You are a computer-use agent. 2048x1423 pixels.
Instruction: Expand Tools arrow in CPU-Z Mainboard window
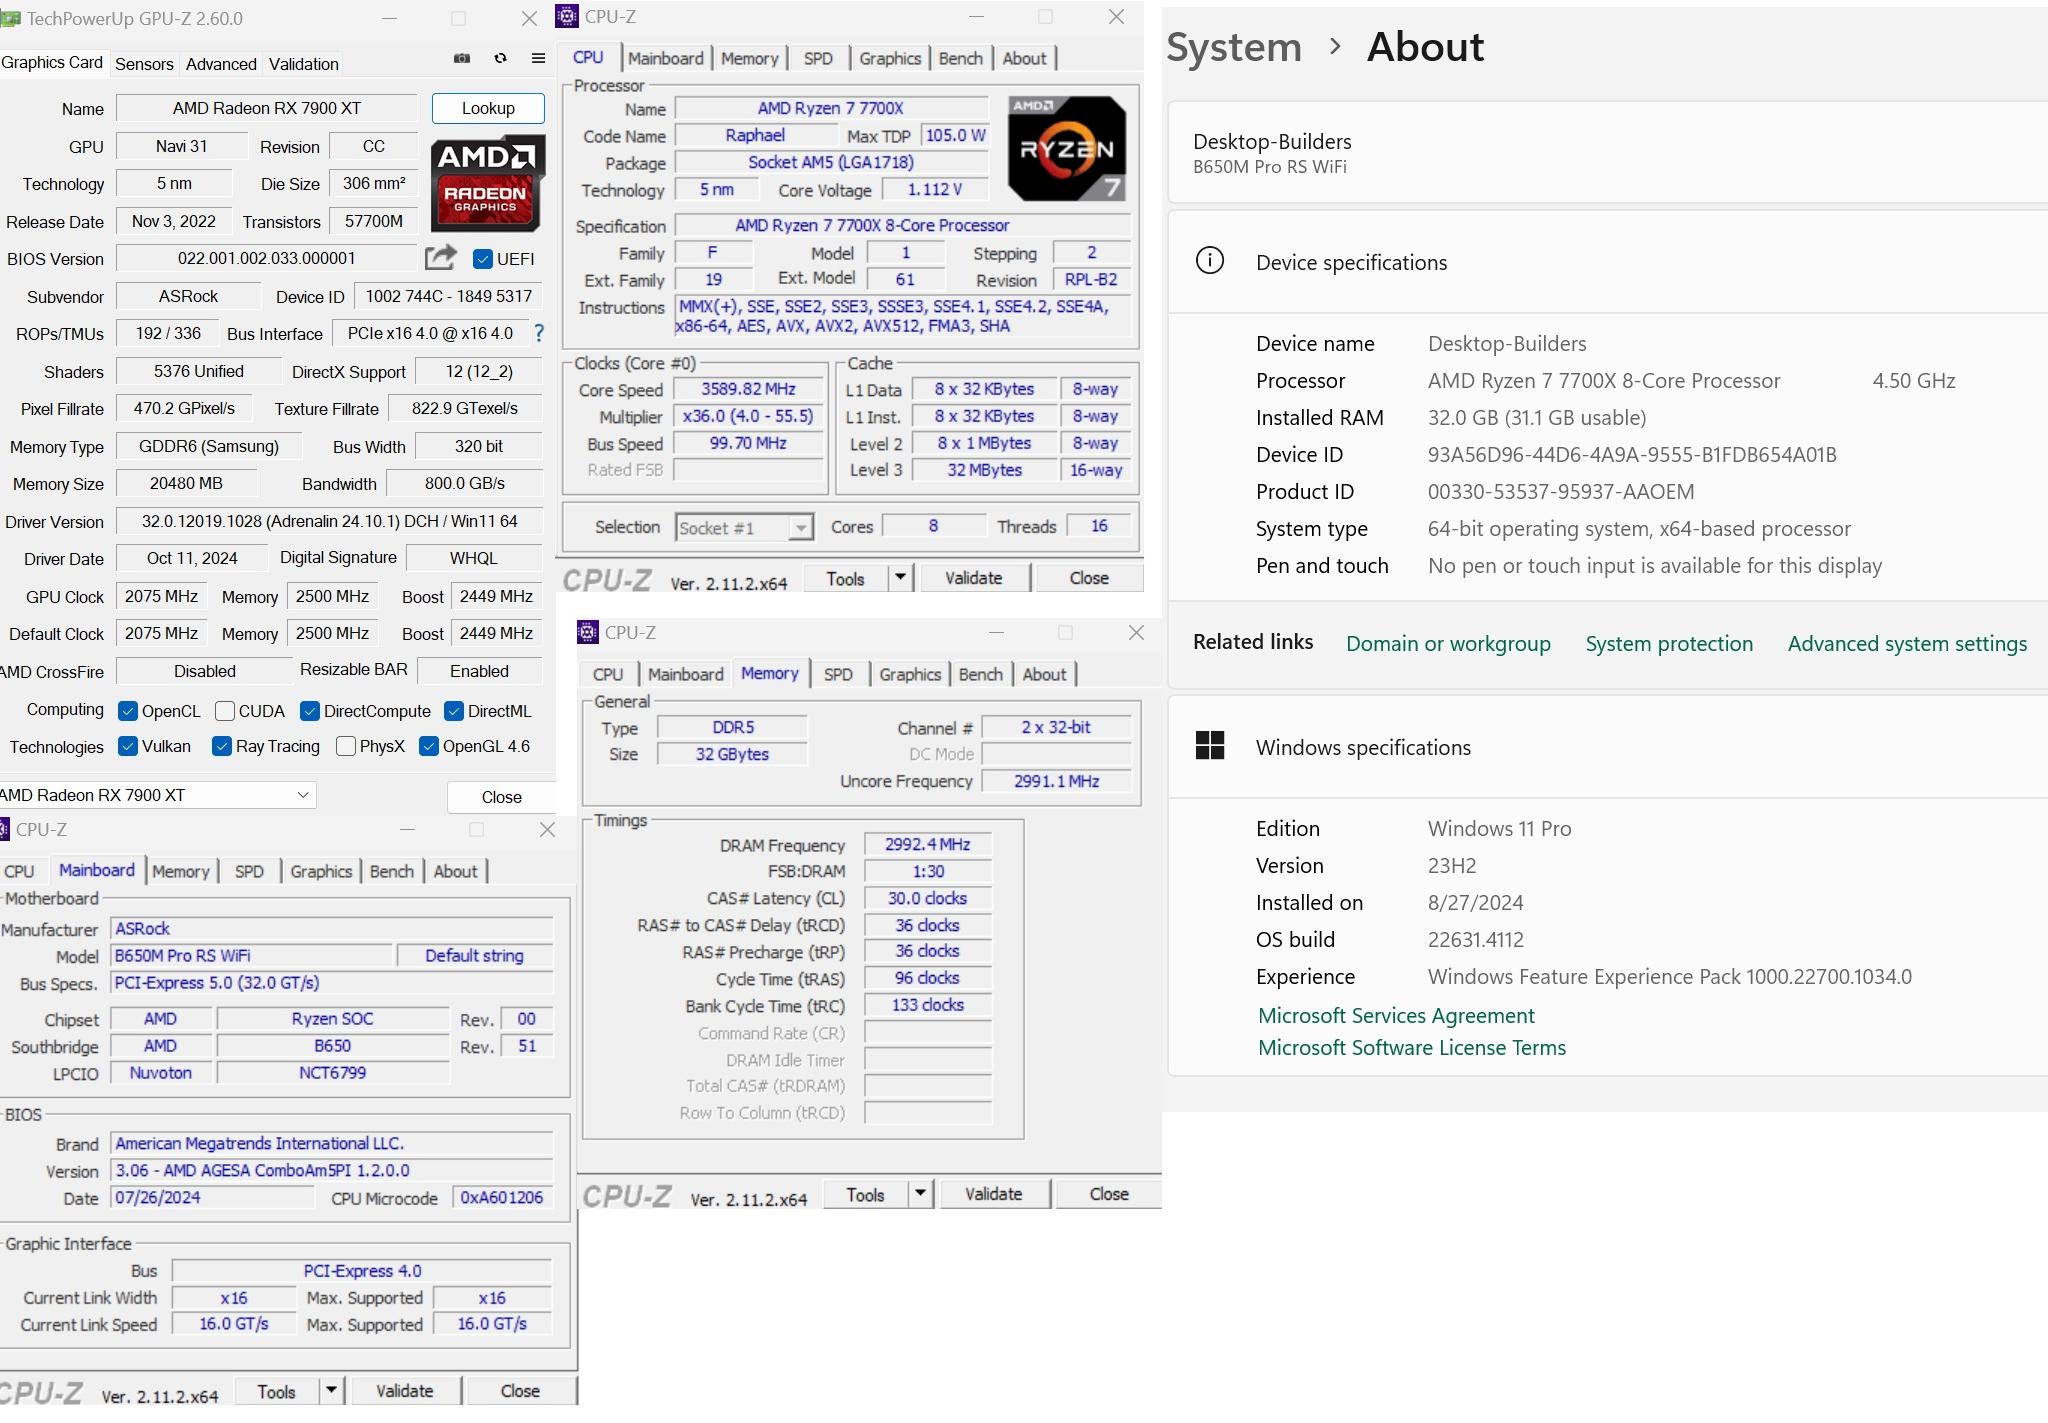pyautogui.click(x=332, y=1390)
